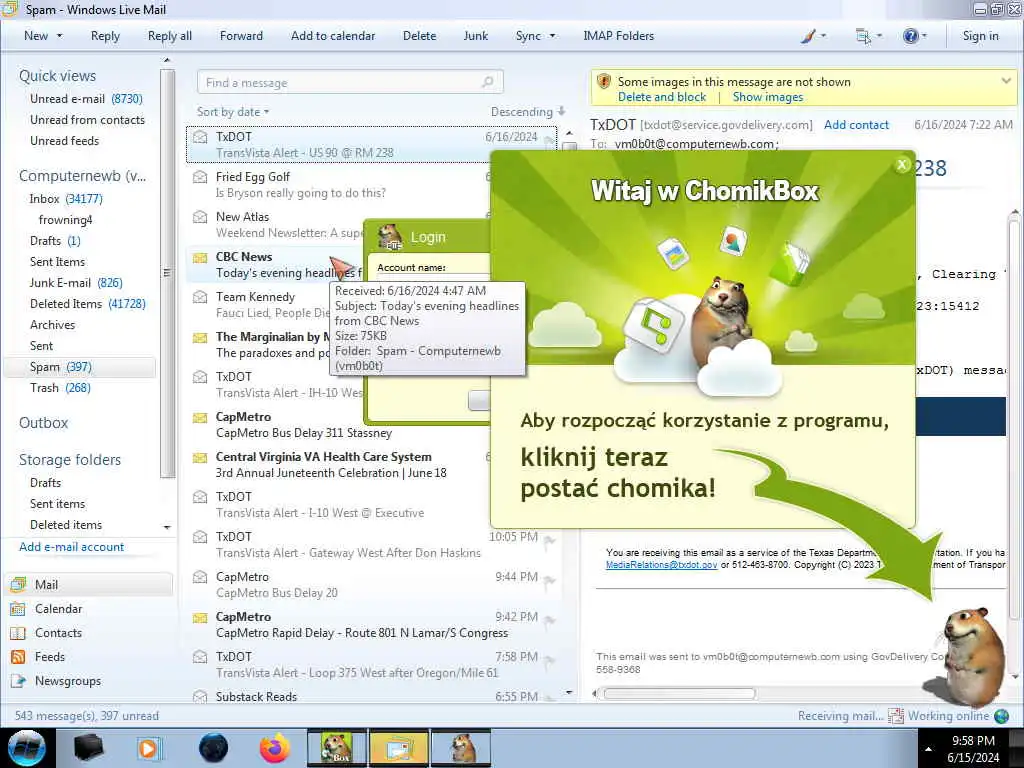Click the search magnifier in Find a message

[487, 82]
